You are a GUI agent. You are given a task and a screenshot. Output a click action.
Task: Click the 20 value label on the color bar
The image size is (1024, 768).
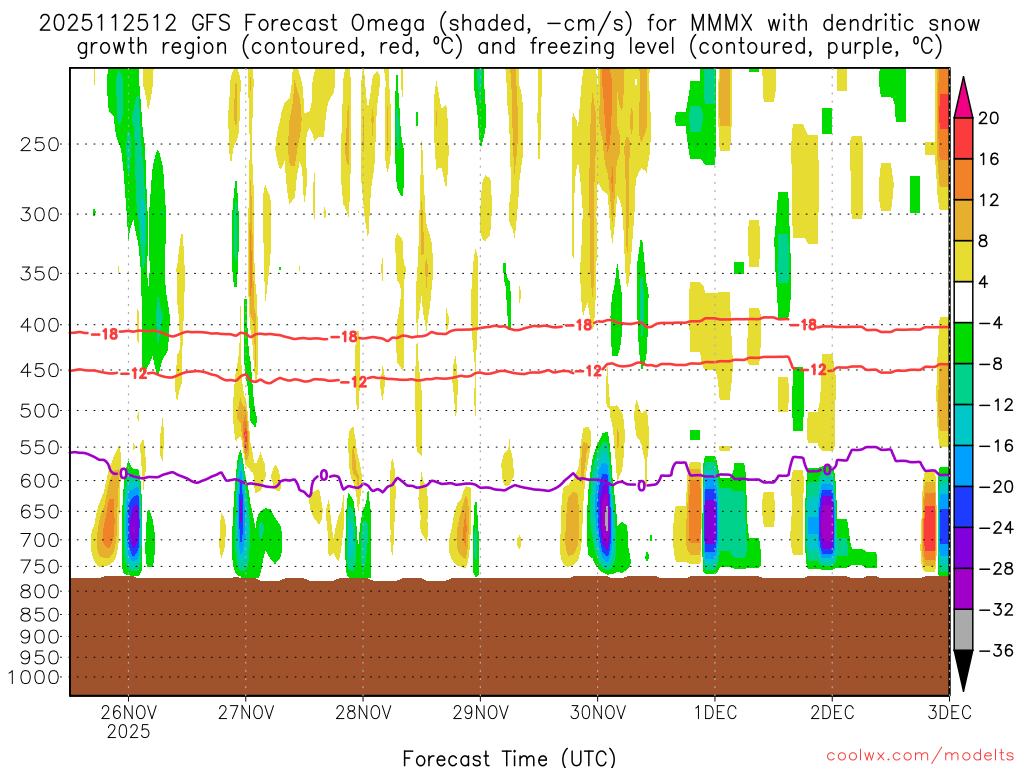coord(989,118)
